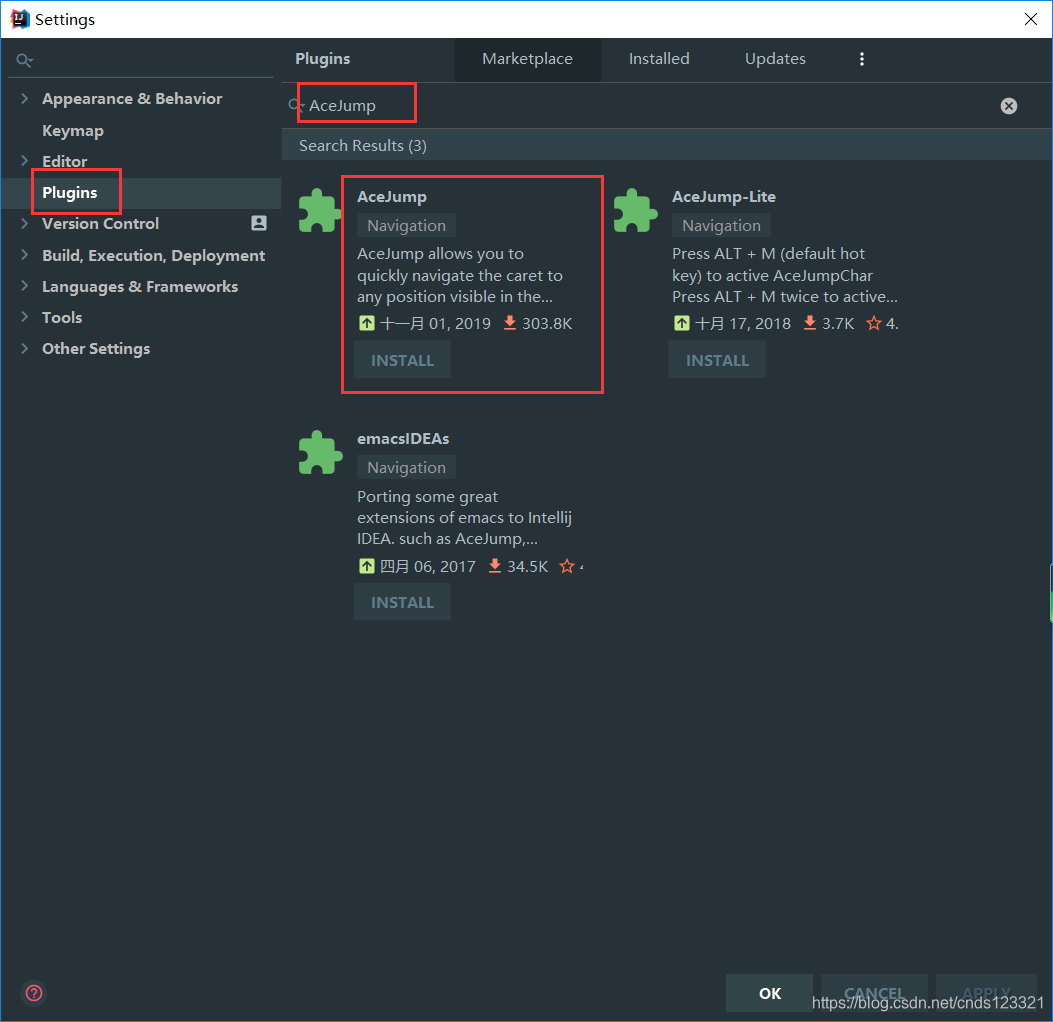Click the settings search magnifier icon
Screen dimensions: 1053x1022
click(x=24, y=60)
